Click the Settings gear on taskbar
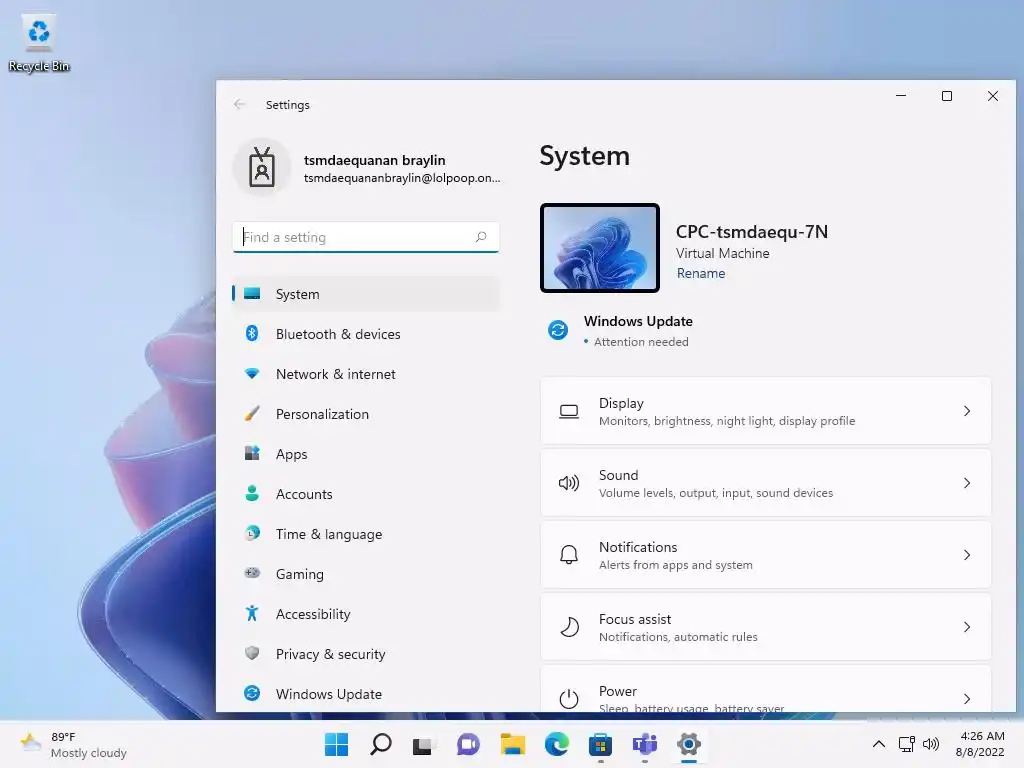Viewport: 1024px width, 768px height. (x=688, y=744)
